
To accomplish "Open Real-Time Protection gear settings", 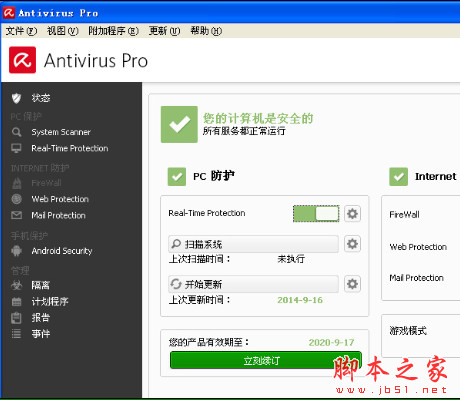I will 352,214.
